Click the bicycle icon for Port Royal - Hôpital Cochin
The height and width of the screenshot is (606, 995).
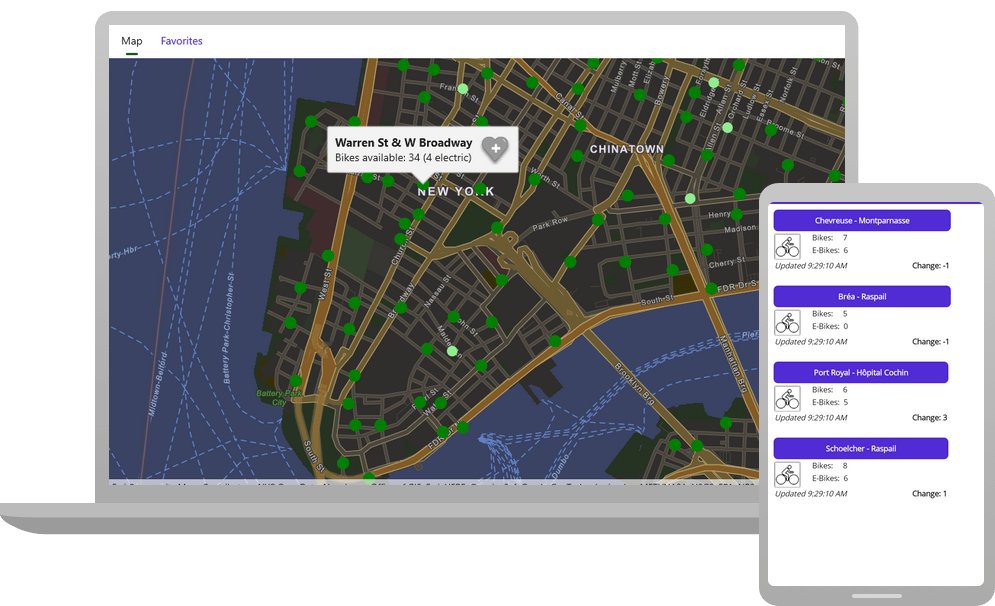coord(787,397)
